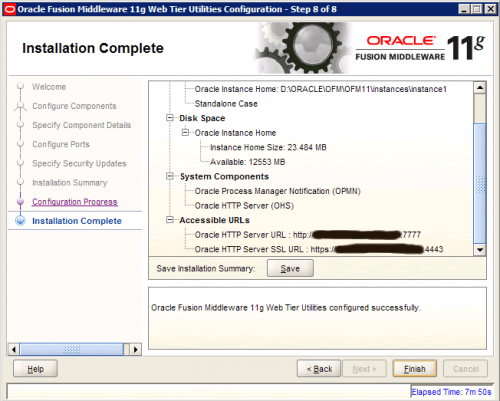Select 'Instance Home Size: 23.484 MB' row
This screenshot has width=500, height=401.
coord(268,147)
